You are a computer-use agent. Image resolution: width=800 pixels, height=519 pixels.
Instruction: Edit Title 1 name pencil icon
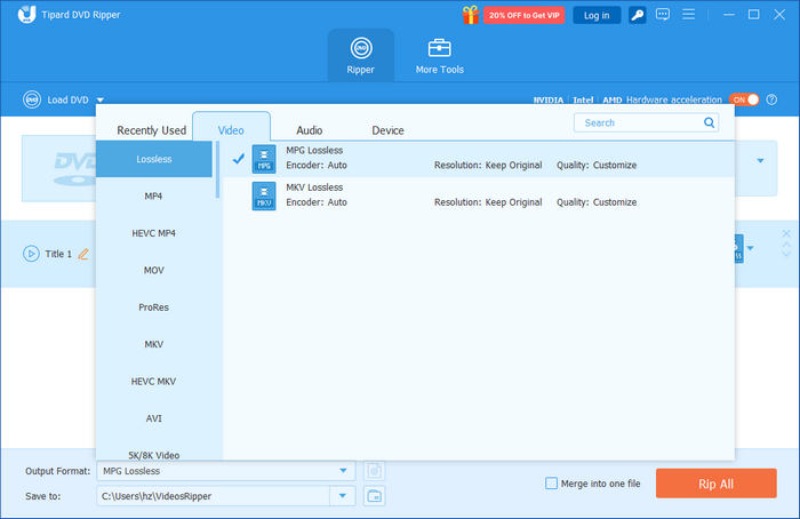coord(83,254)
